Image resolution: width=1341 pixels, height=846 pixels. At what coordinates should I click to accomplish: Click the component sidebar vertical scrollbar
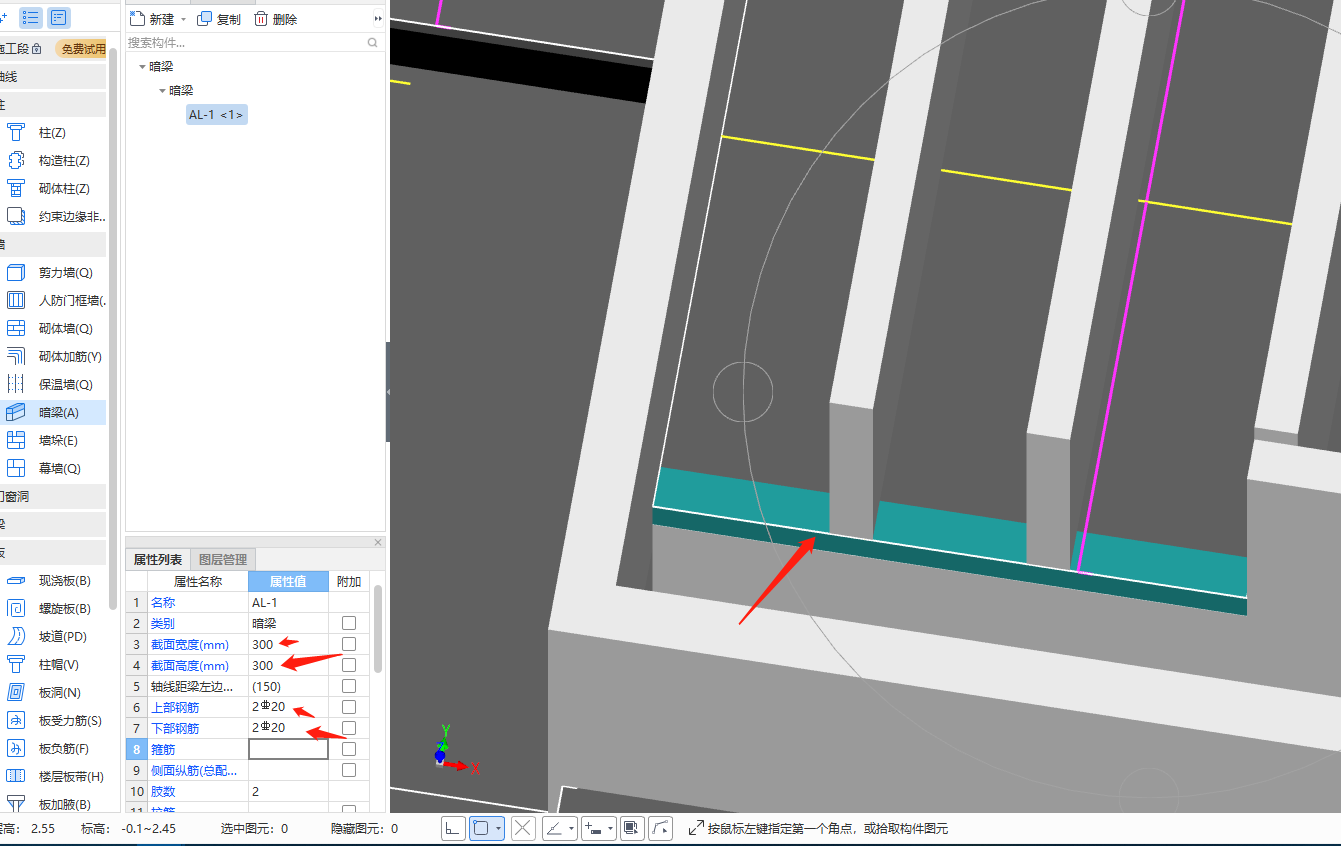click(x=114, y=330)
